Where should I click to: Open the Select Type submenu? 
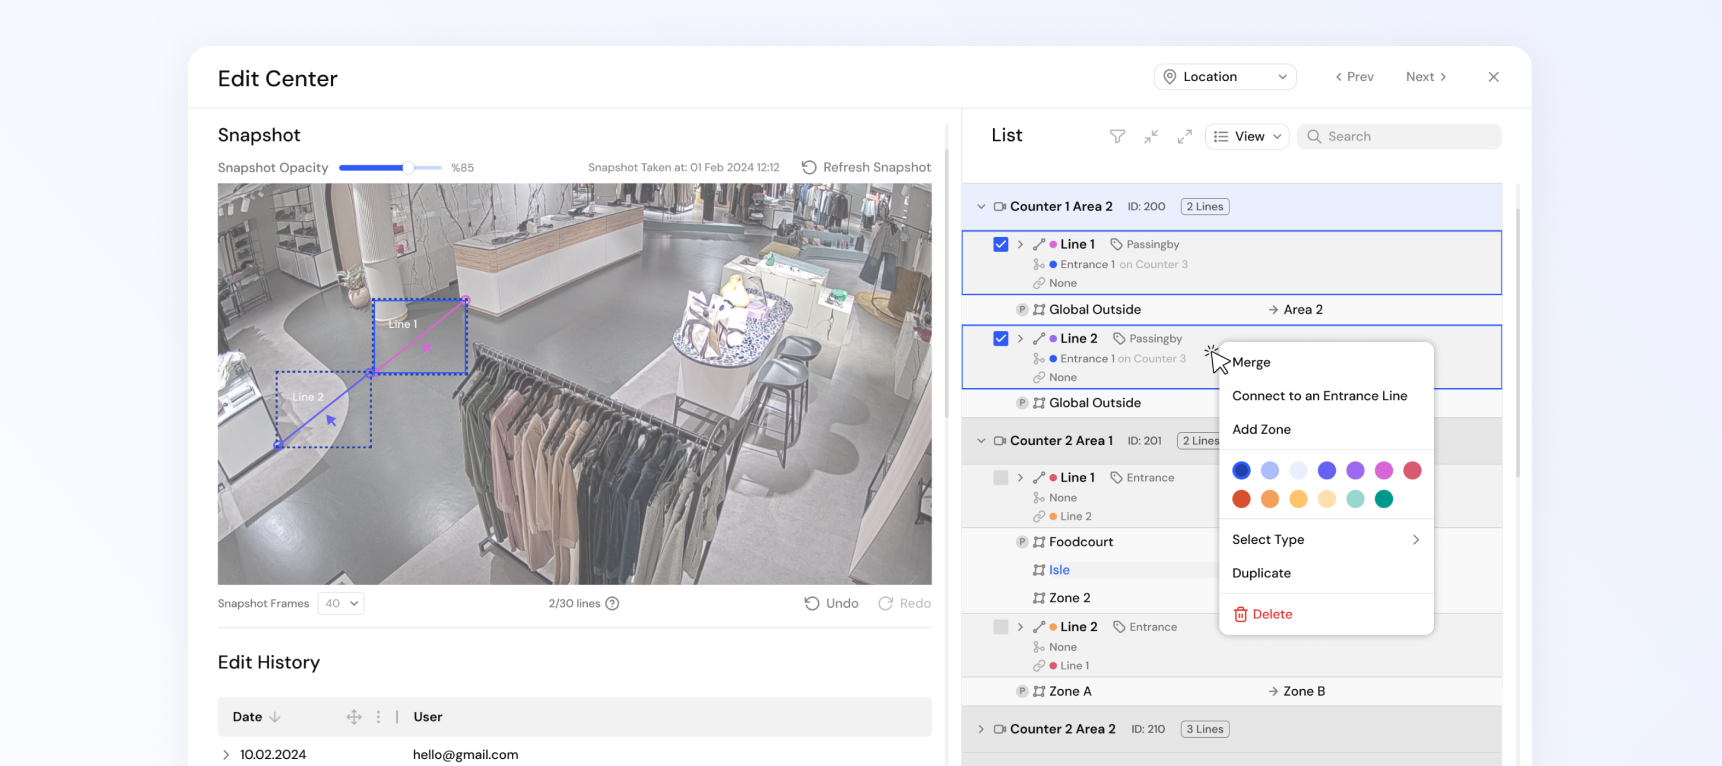tap(1327, 540)
